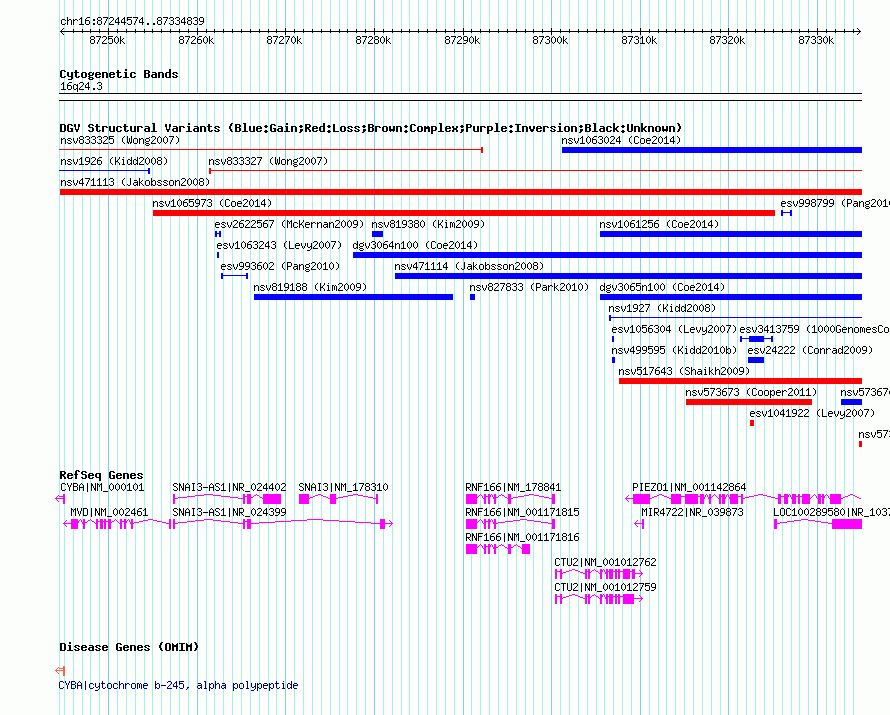Click the SNAI3-AS1|NR_024399 gene label

[229, 512]
